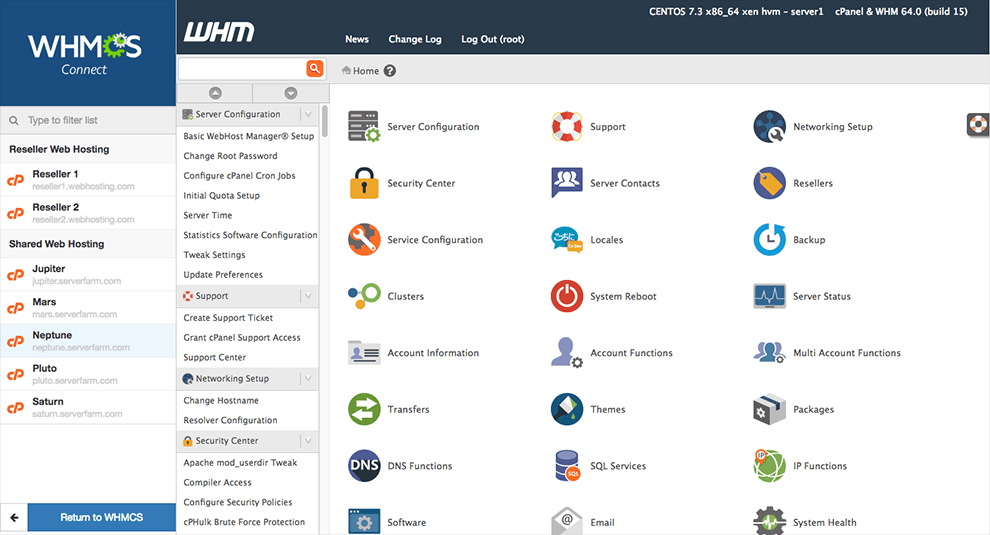Click the orange search magnifier button
Image resolution: width=990 pixels, height=535 pixels.
[x=315, y=68]
